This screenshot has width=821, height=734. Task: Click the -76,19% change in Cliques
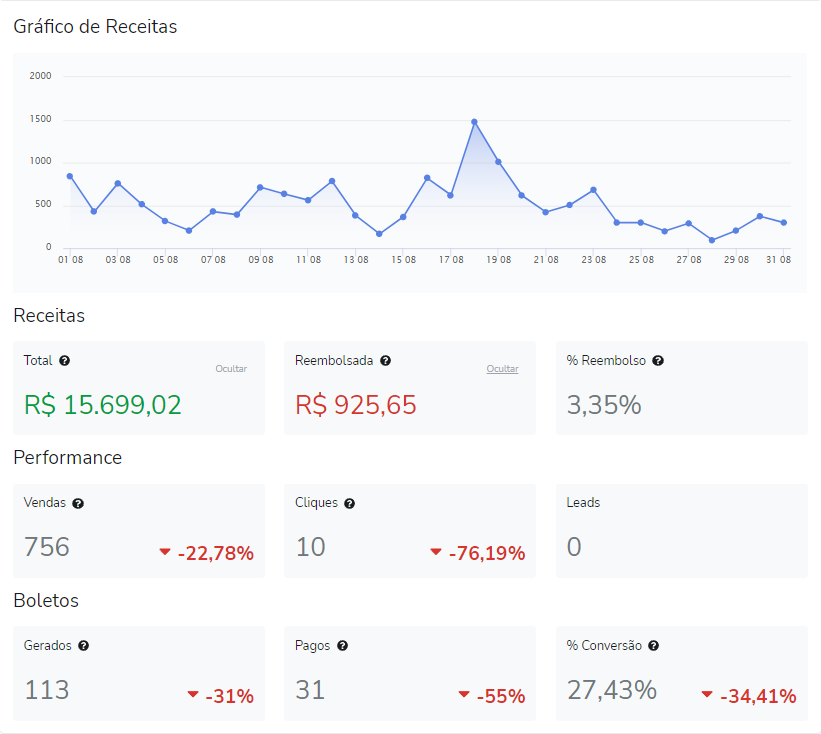(x=486, y=553)
